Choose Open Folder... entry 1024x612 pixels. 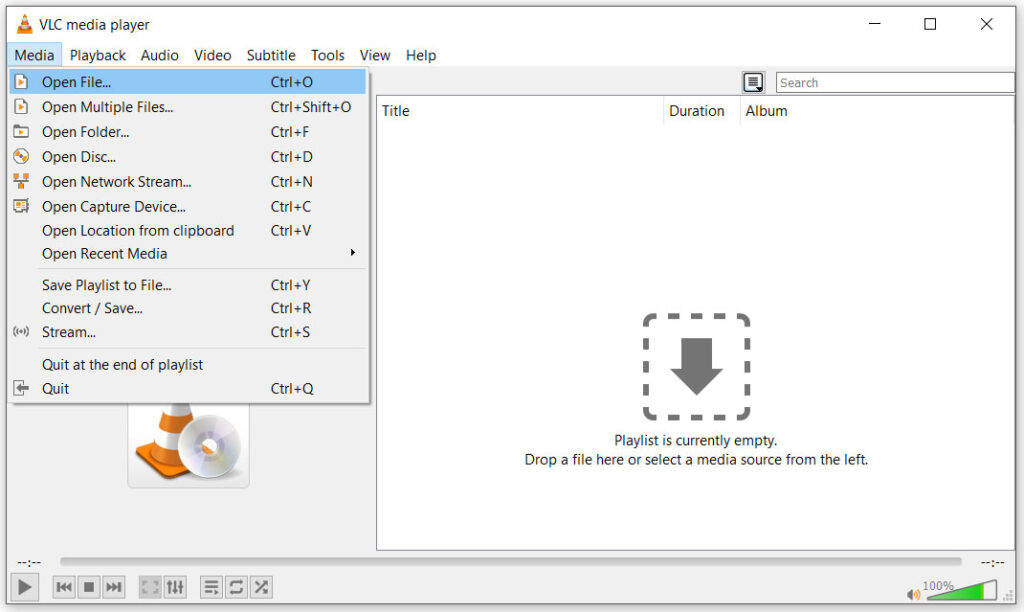(188, 132)
